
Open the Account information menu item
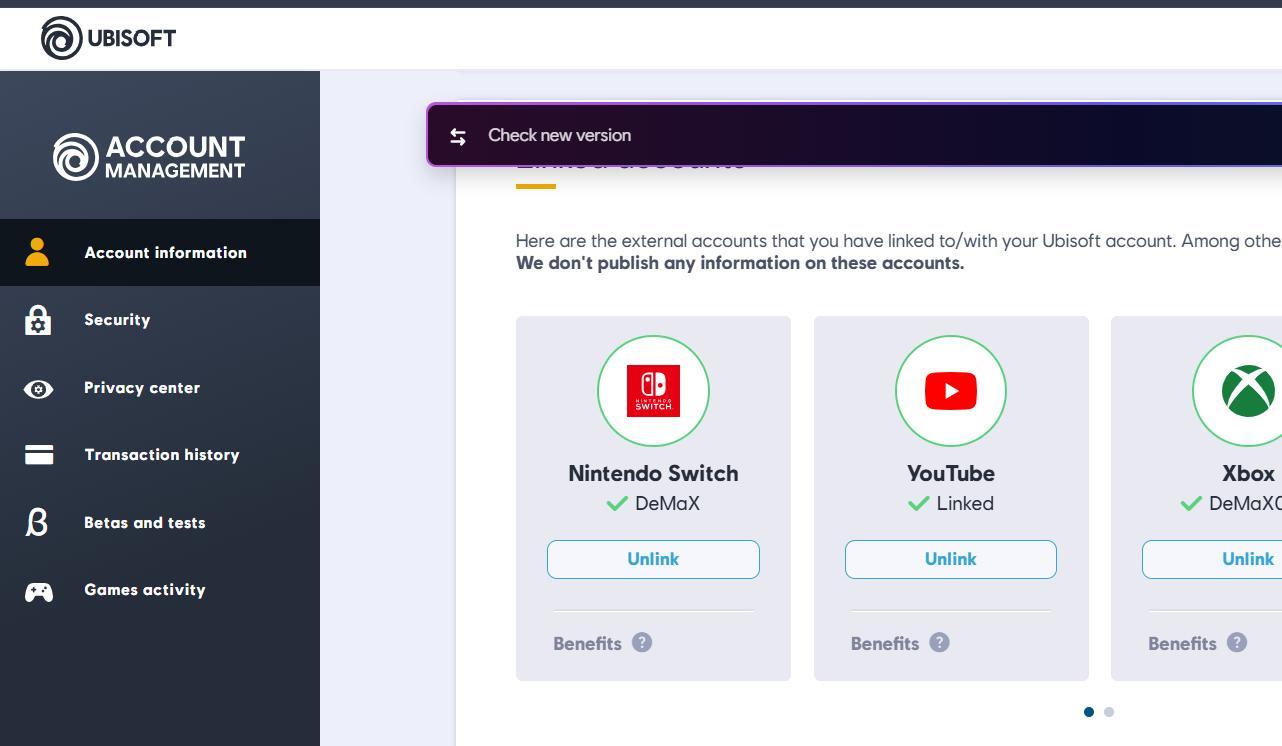[160, 252]
